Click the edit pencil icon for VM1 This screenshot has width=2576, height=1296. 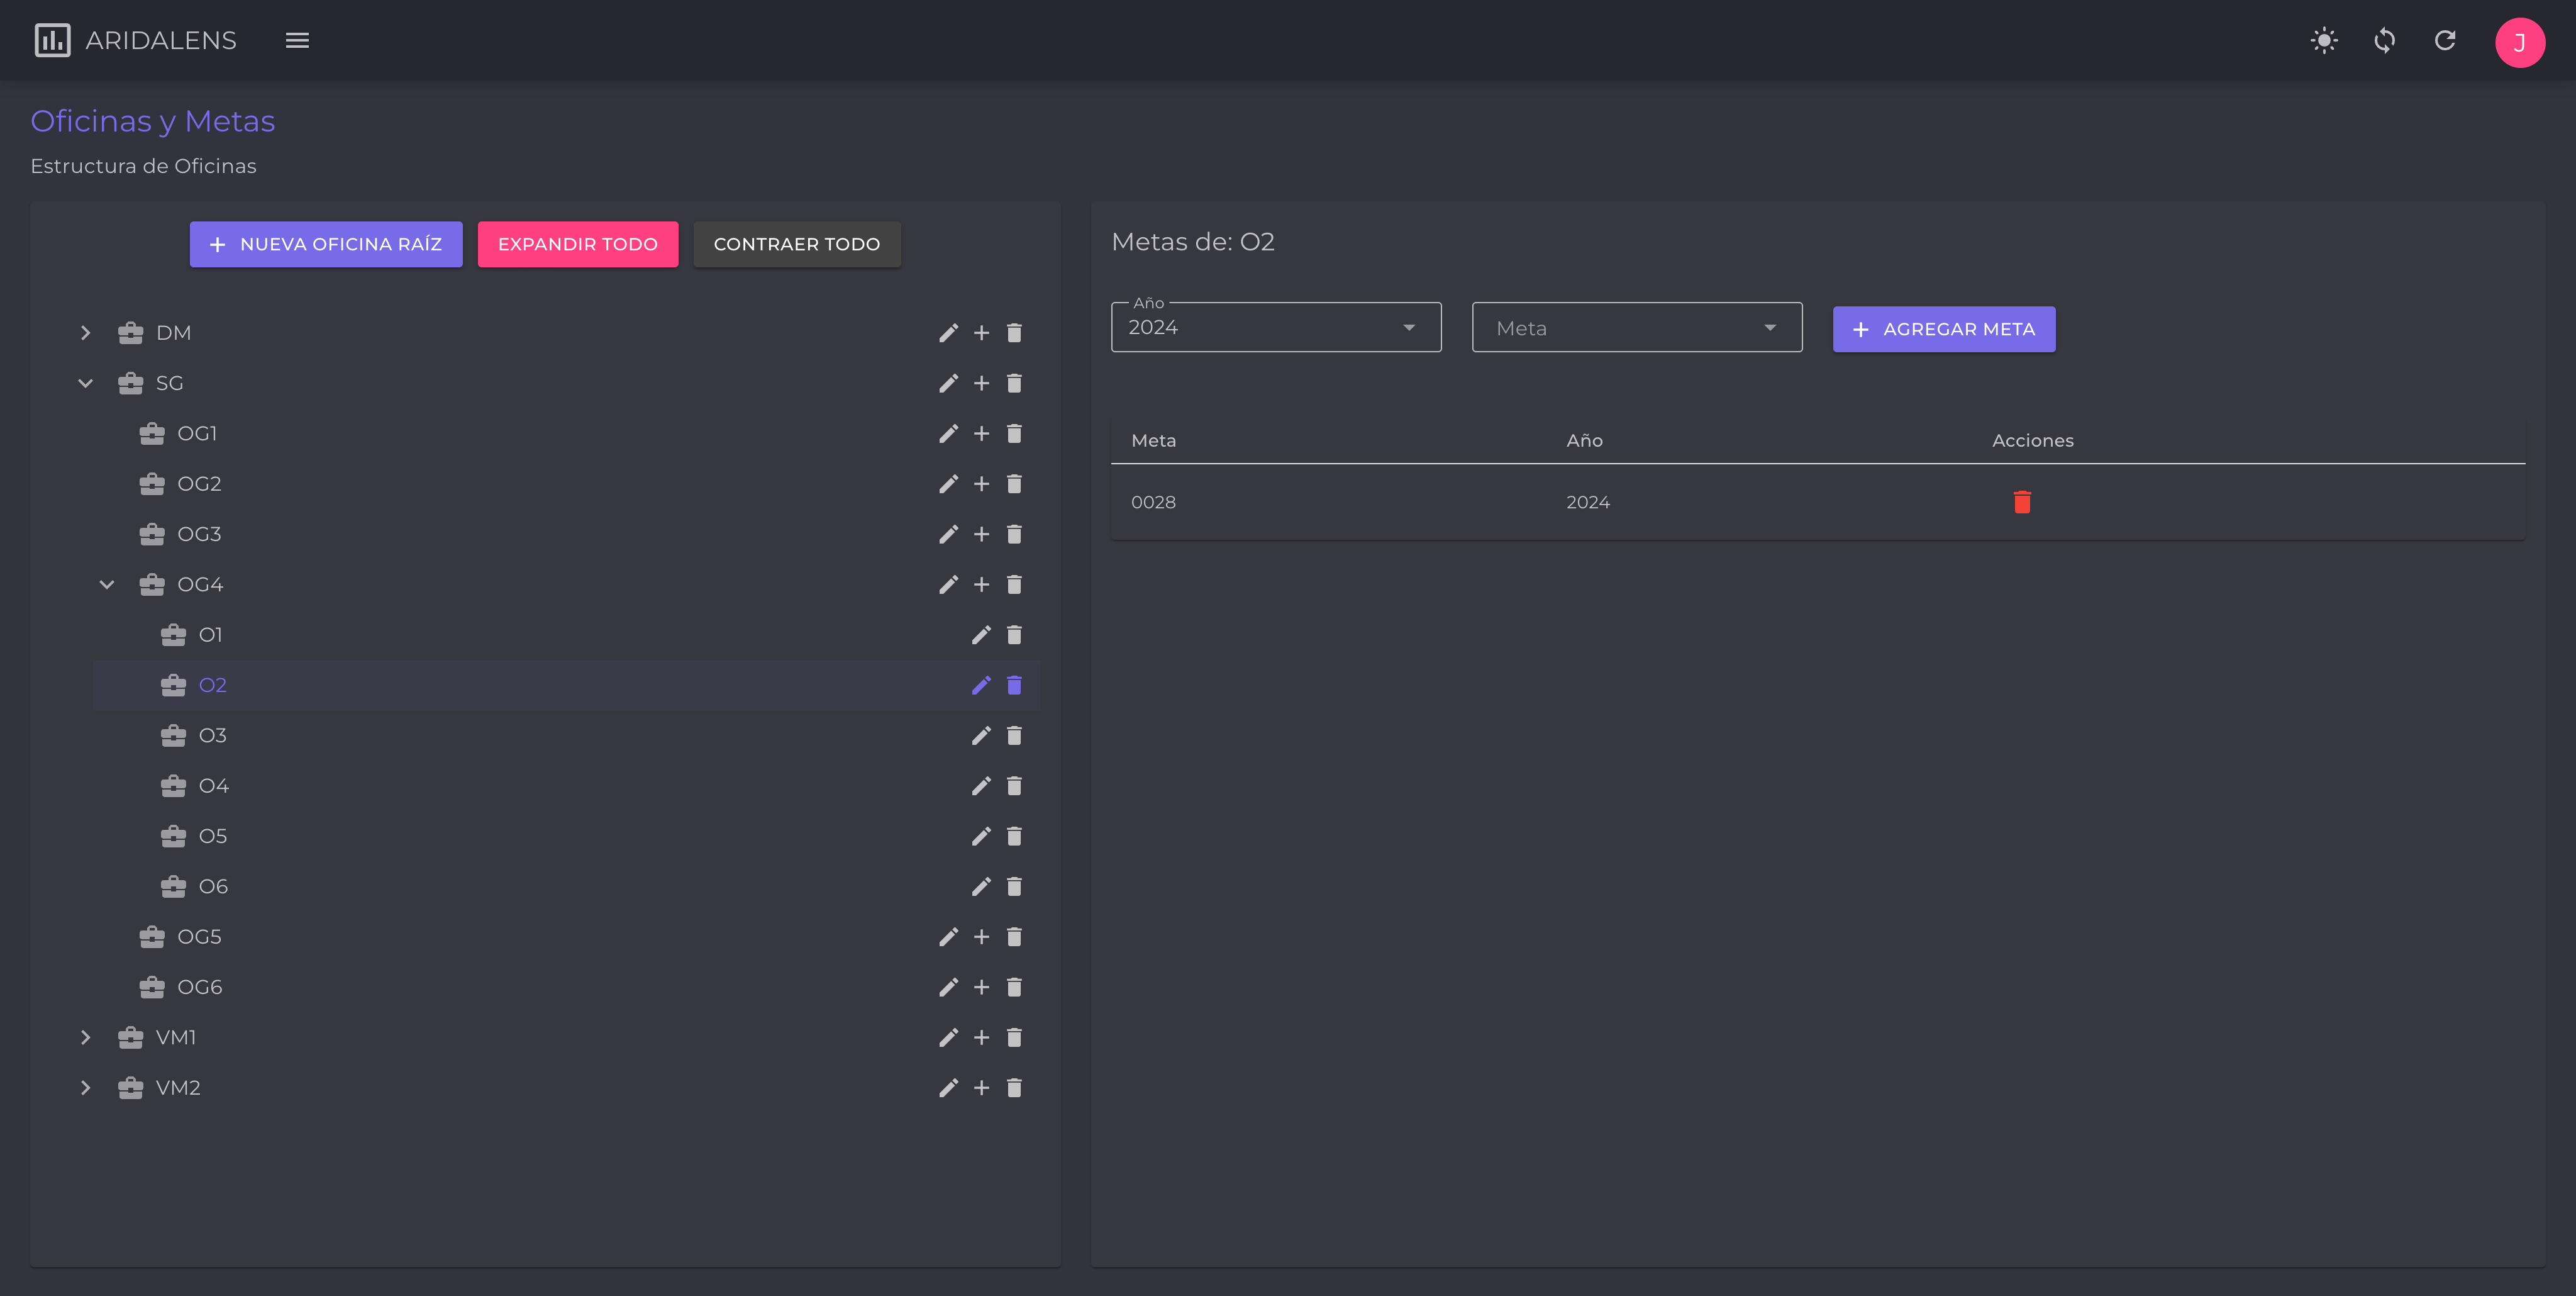(948, 1037)
